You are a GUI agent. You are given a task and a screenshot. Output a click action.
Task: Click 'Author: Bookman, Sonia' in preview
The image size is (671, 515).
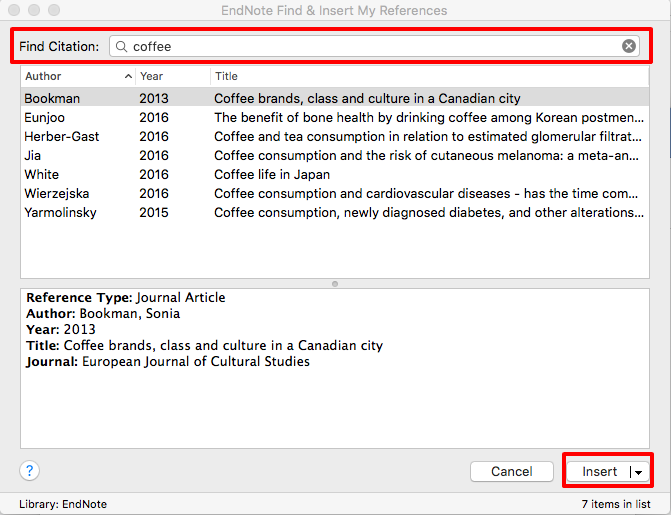tap(103, 314)
